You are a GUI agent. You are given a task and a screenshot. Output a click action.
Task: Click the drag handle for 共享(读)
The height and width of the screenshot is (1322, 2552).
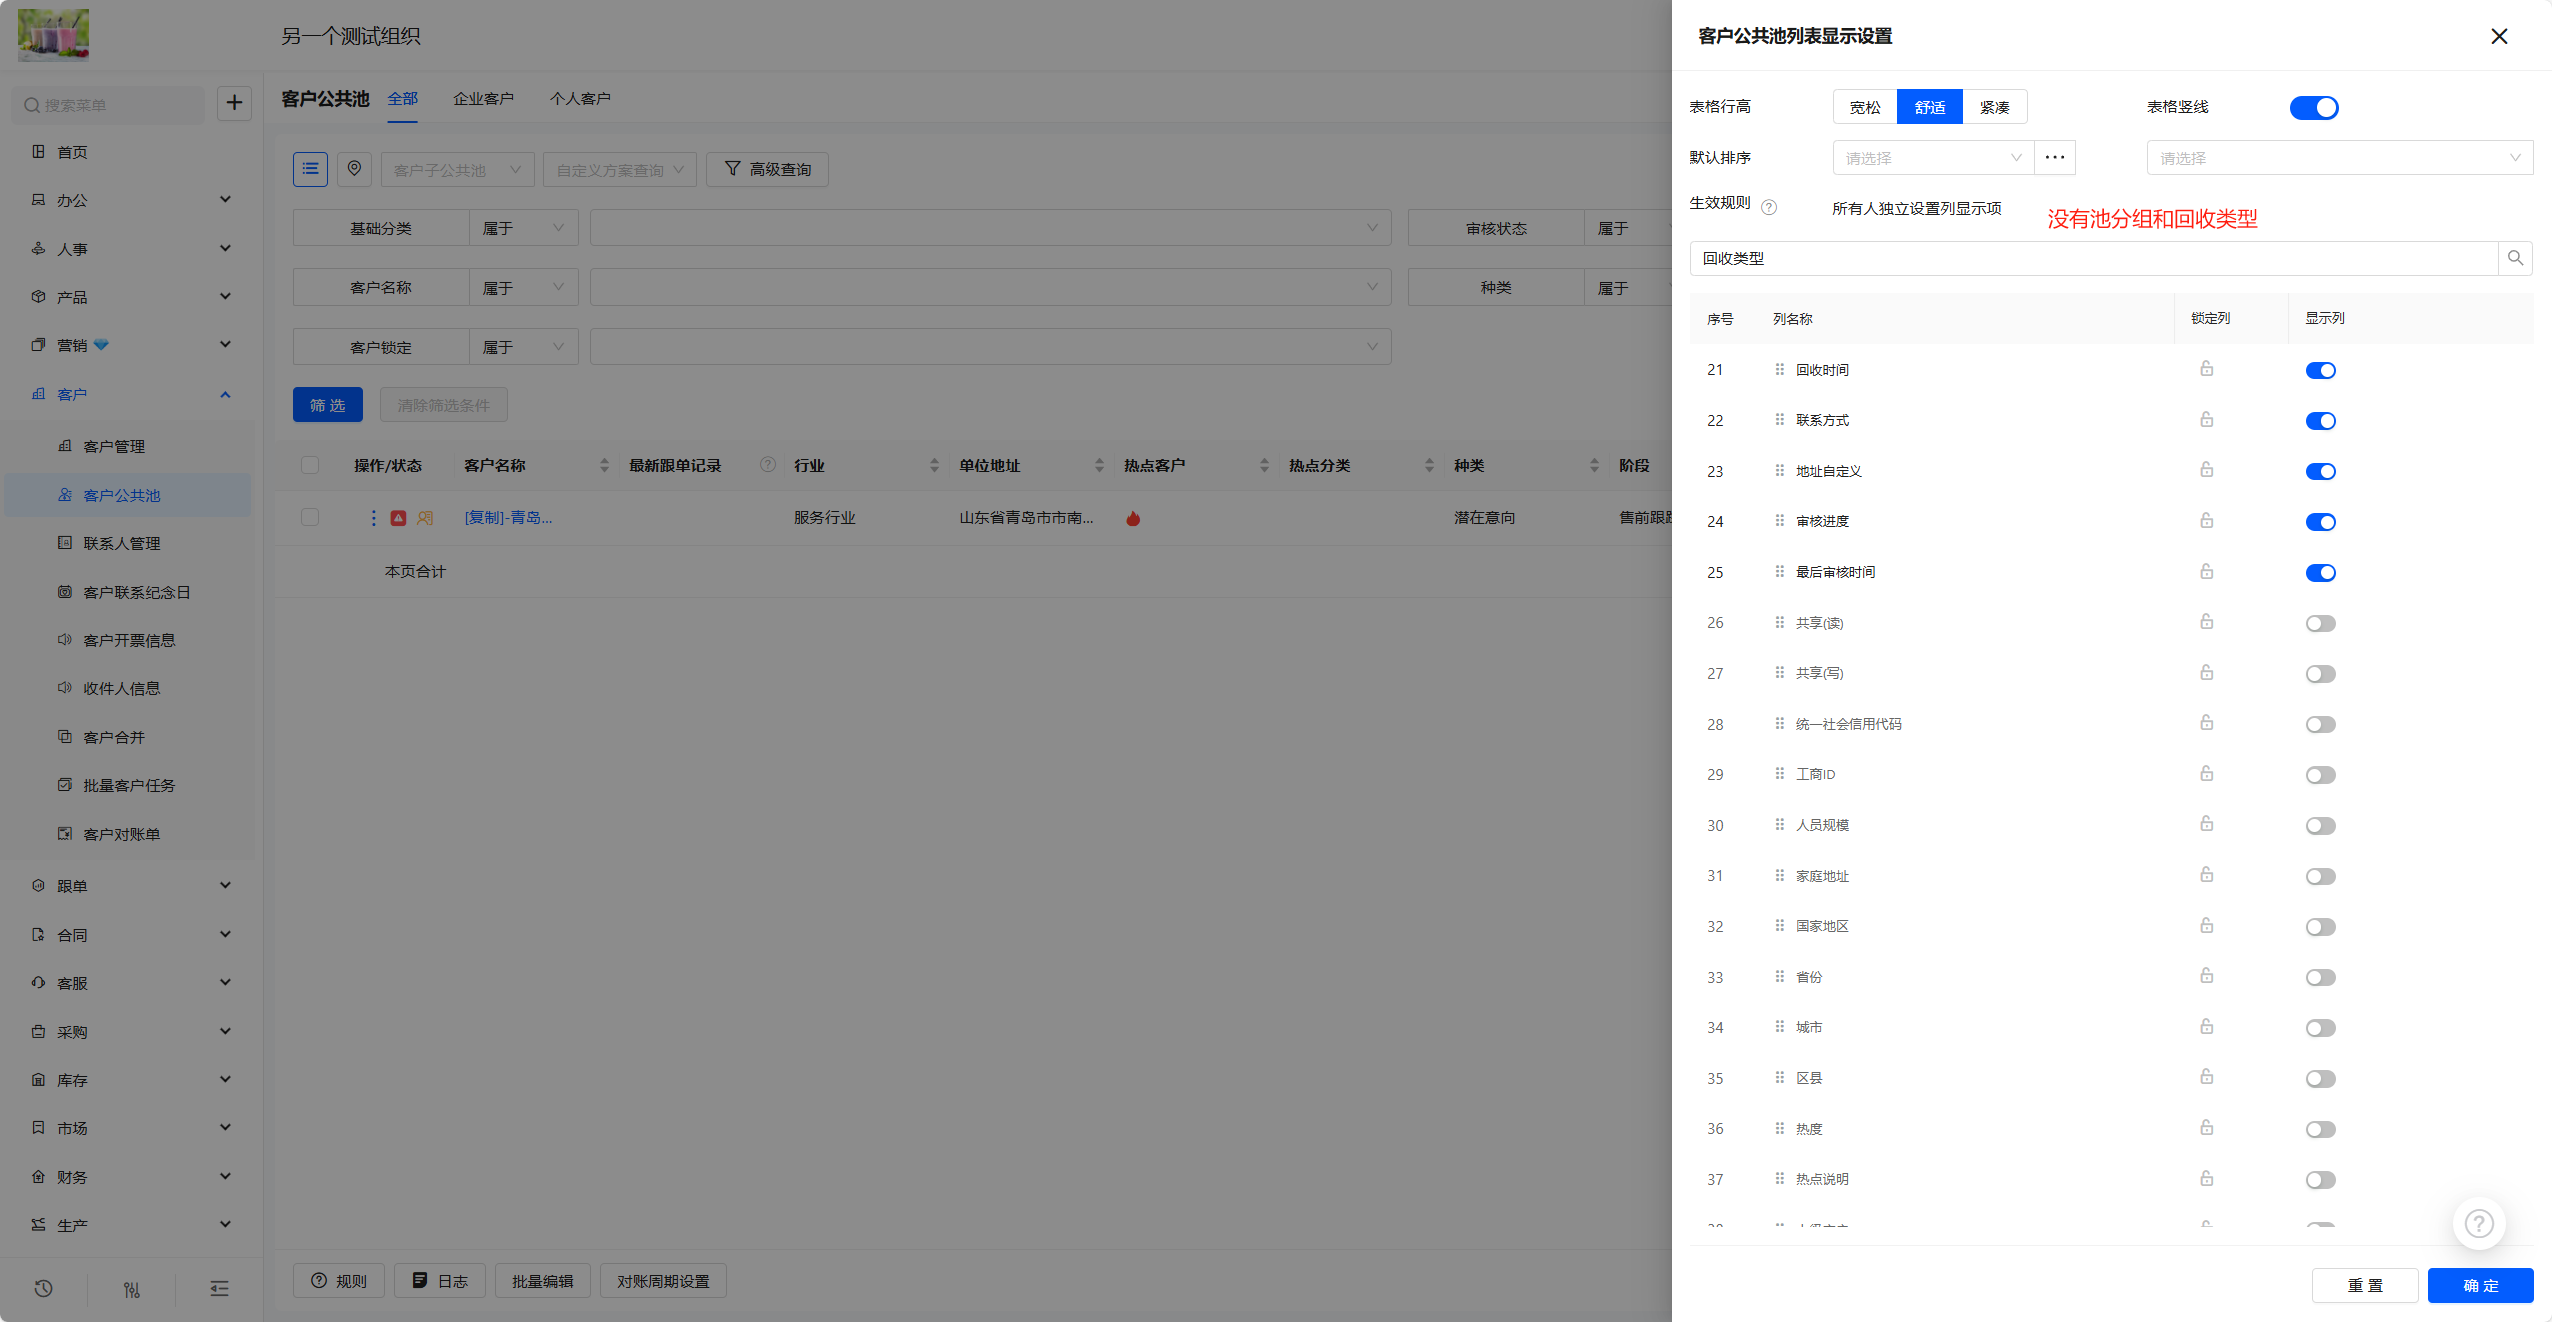pos(1779,622)
